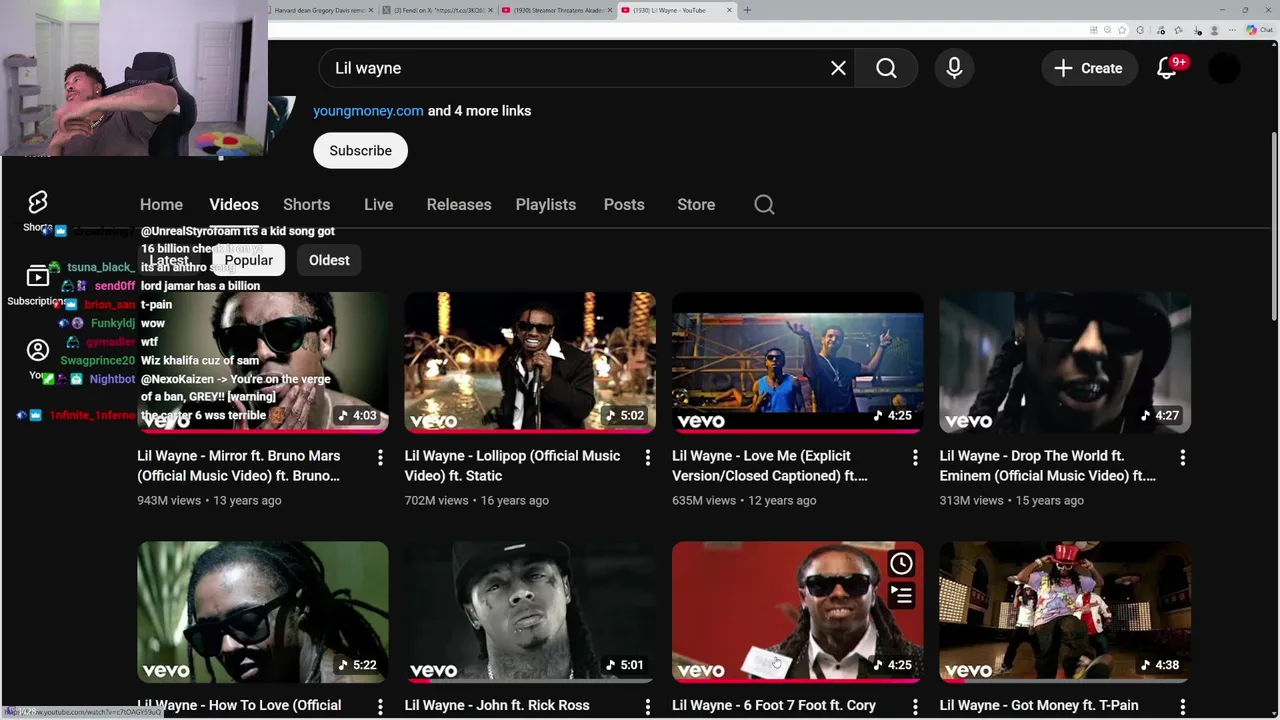This screenshot has width=1280, height=720.
Task: Add 6 Foot 7 Foot to queue
Action: coord(901,596)
